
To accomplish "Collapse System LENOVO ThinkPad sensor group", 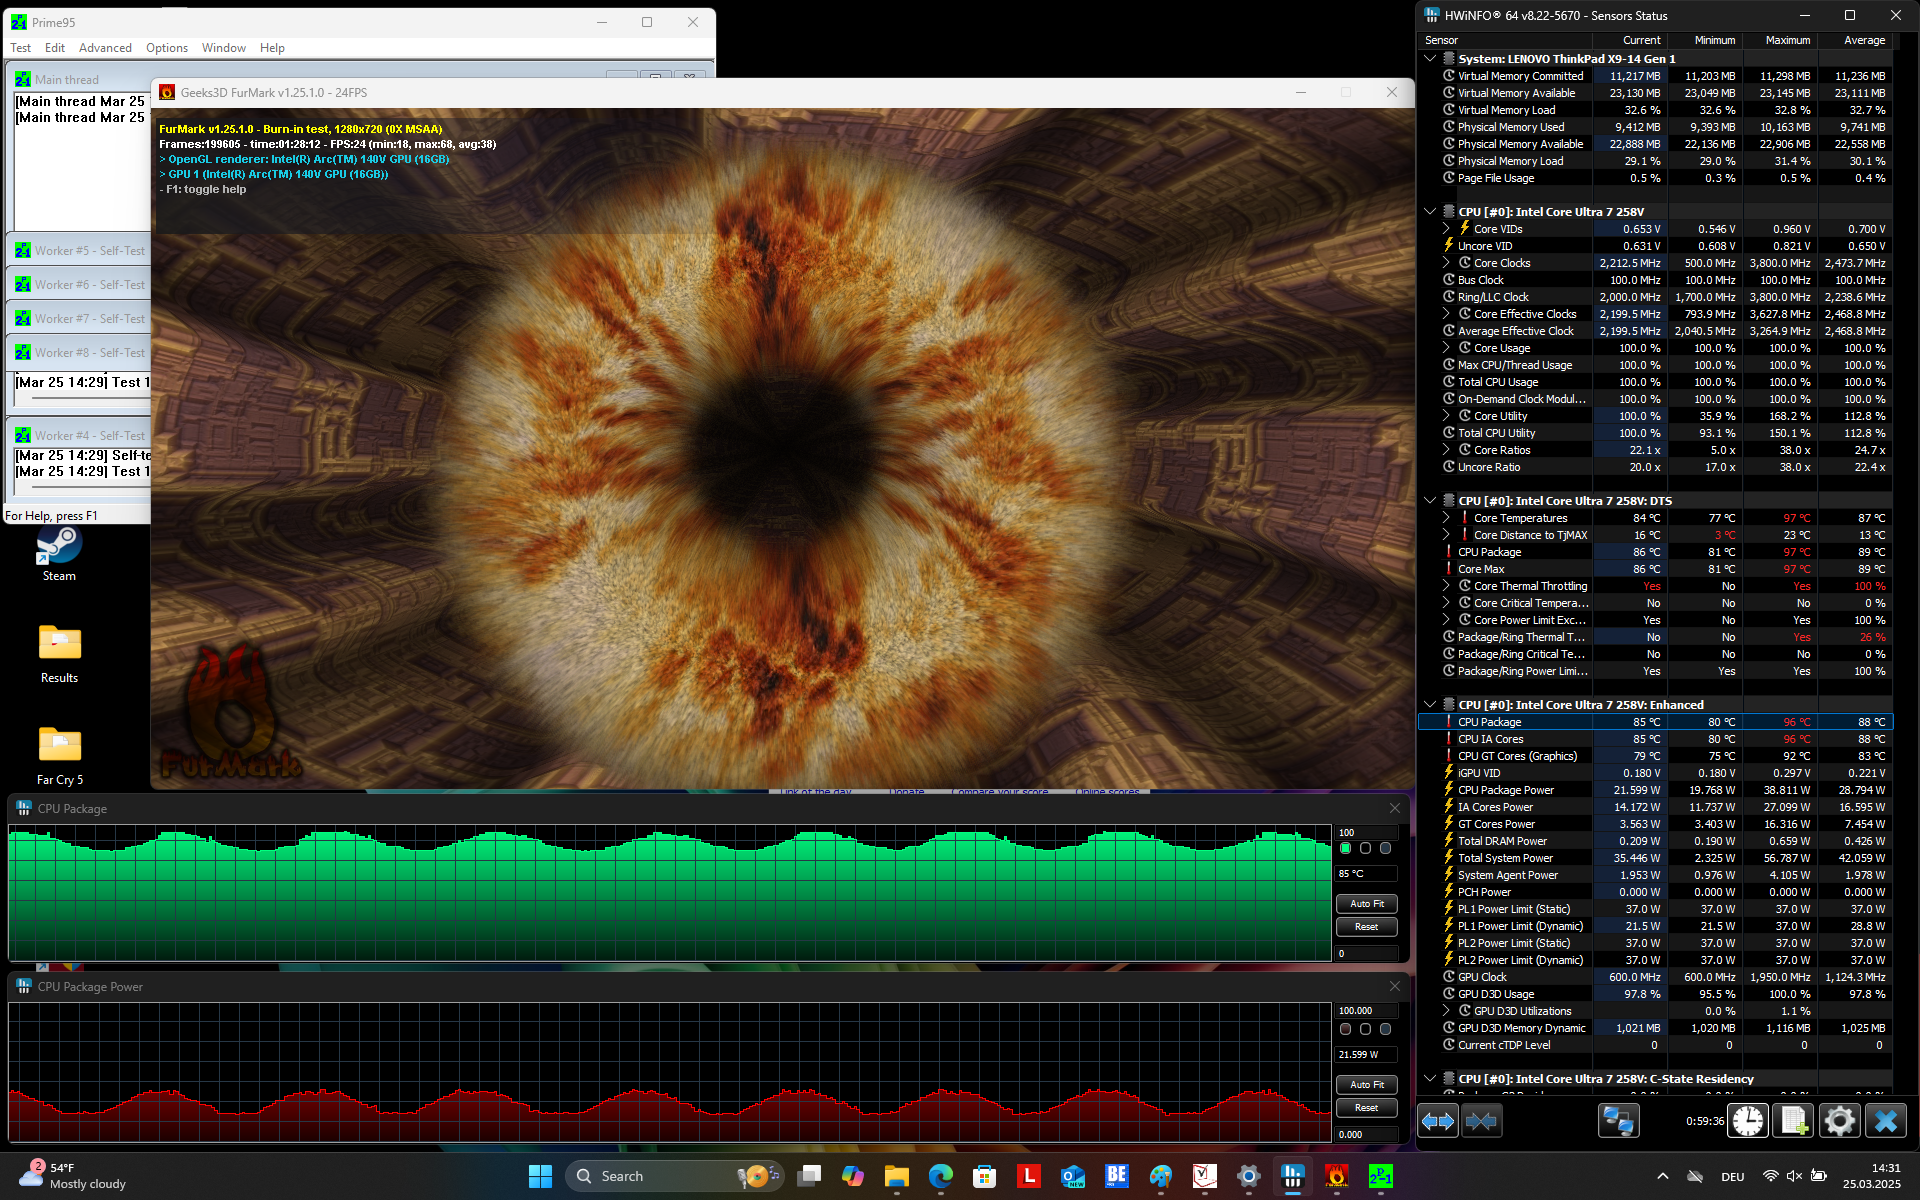I will 1430,59.
